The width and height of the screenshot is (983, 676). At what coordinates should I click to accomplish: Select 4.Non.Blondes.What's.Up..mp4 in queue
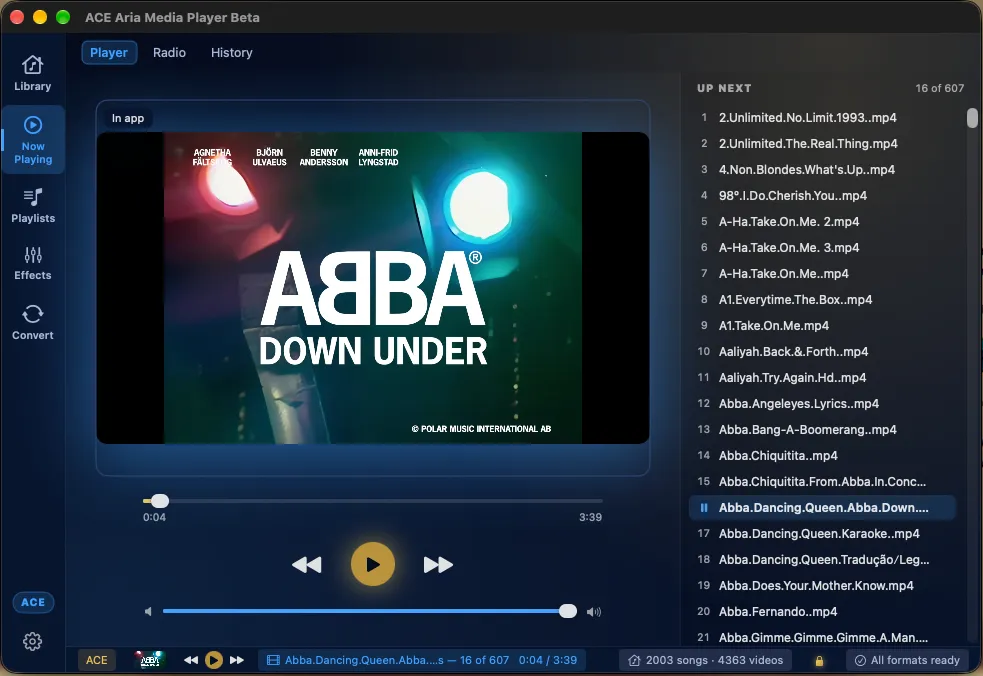[x=822, y=169]
